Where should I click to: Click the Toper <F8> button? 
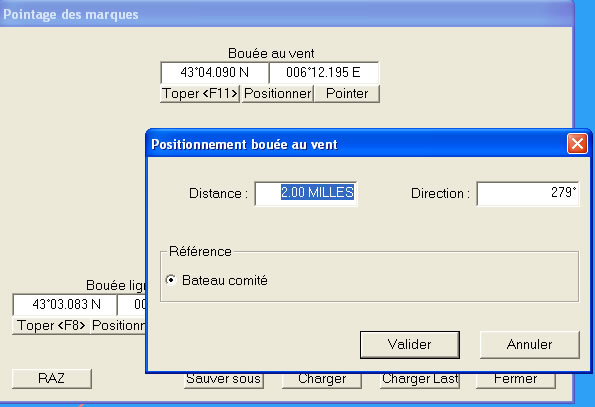click(x=51, y=325)
